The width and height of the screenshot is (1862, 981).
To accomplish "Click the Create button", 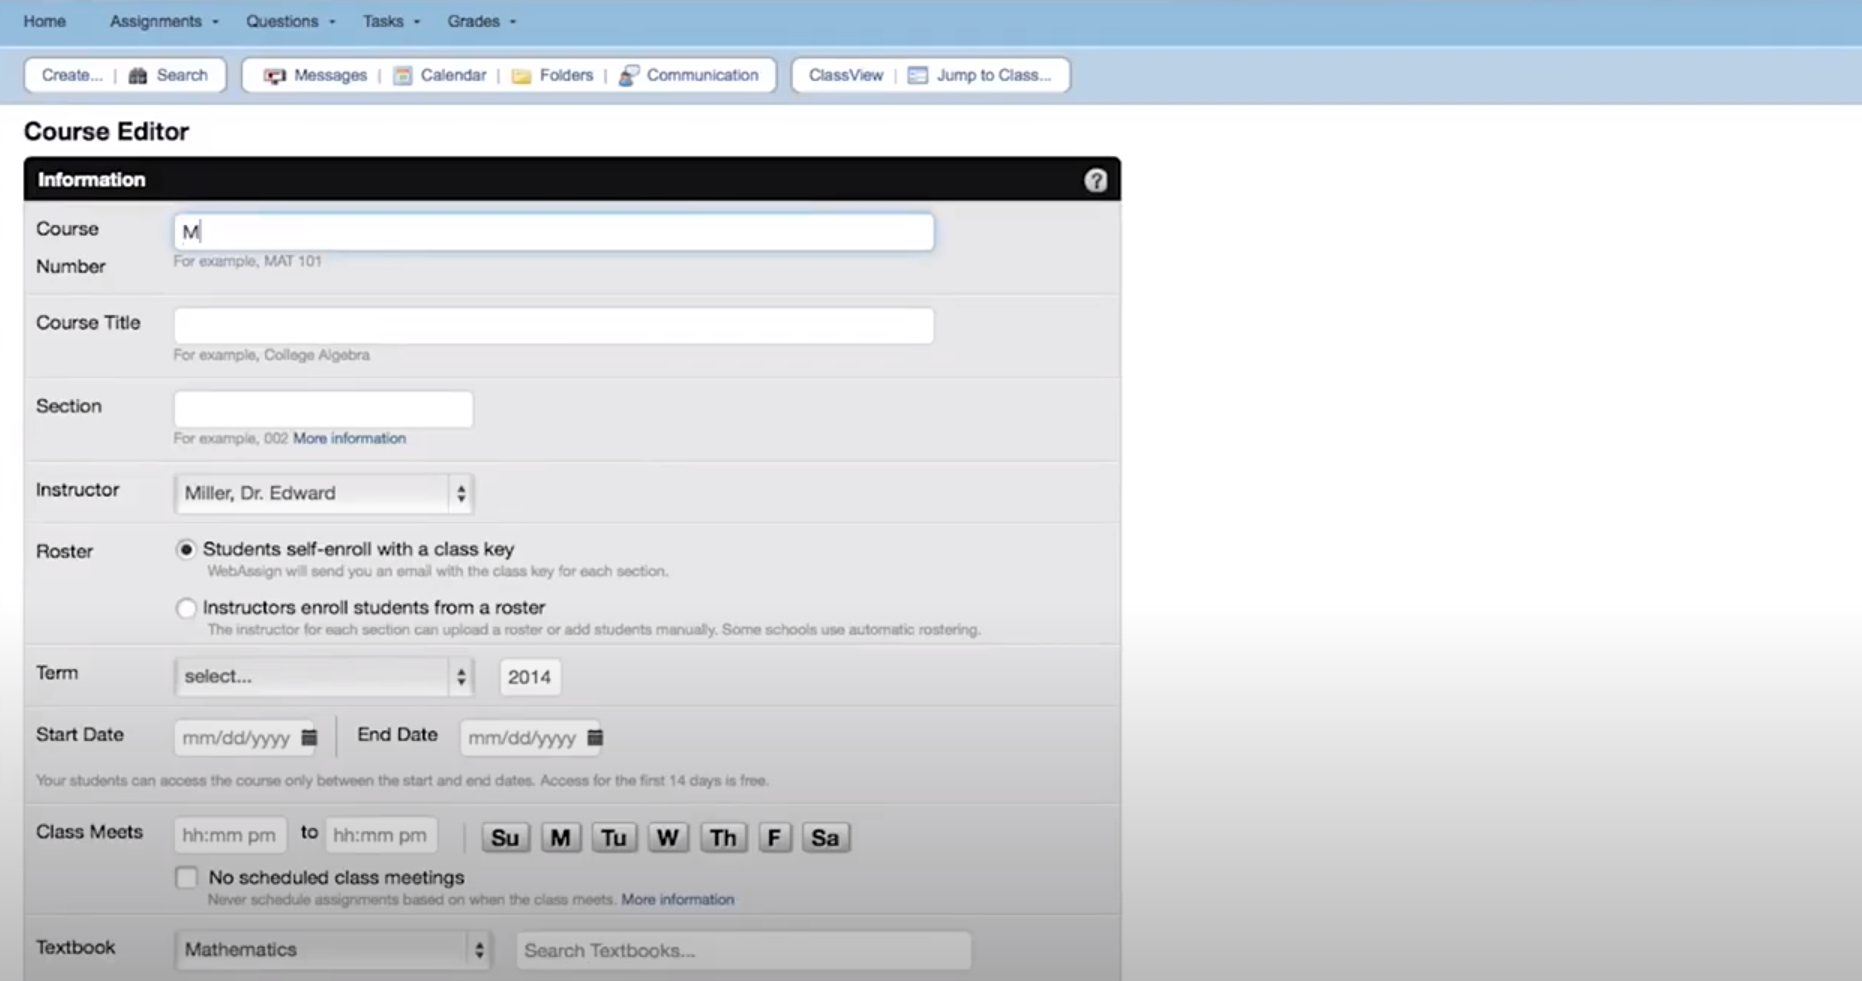I will pyautogui.click(x=70, y=75).
